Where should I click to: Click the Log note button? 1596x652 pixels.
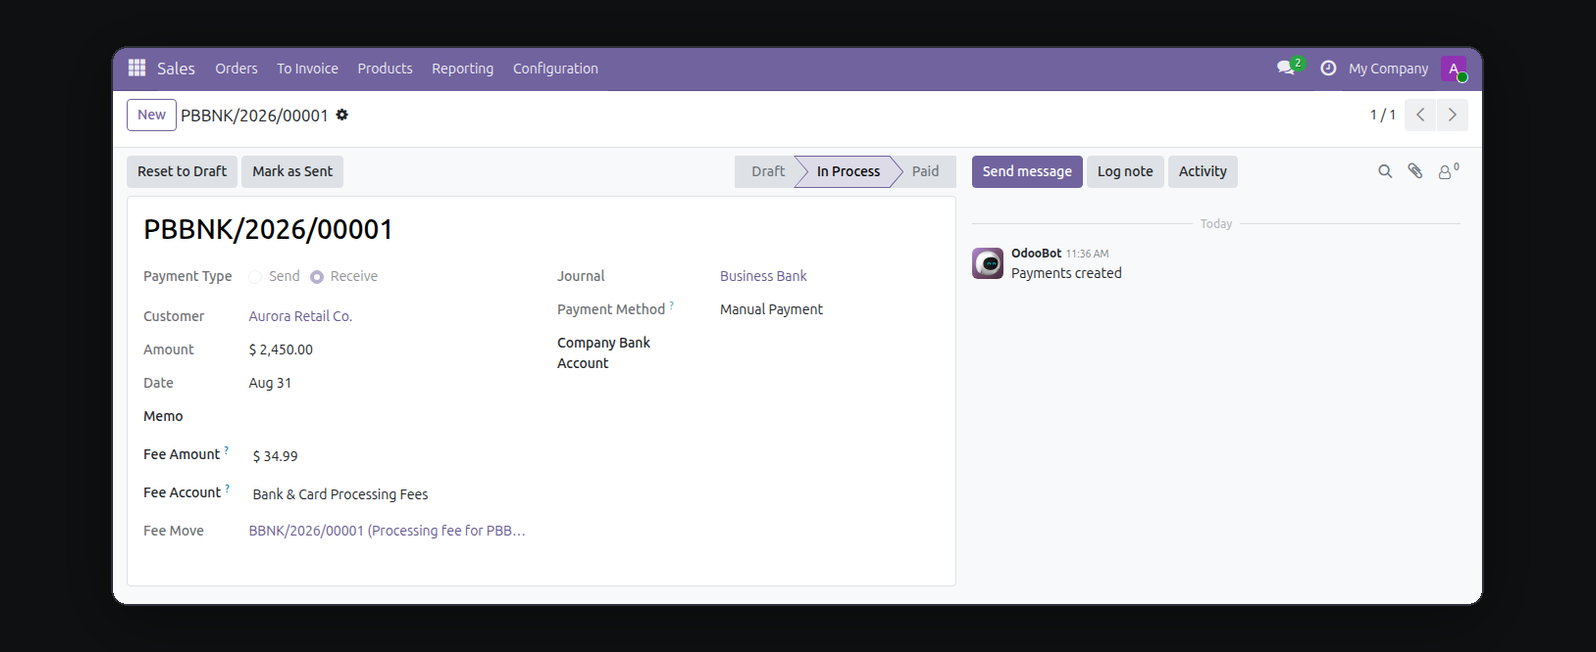click(1125, 171)
